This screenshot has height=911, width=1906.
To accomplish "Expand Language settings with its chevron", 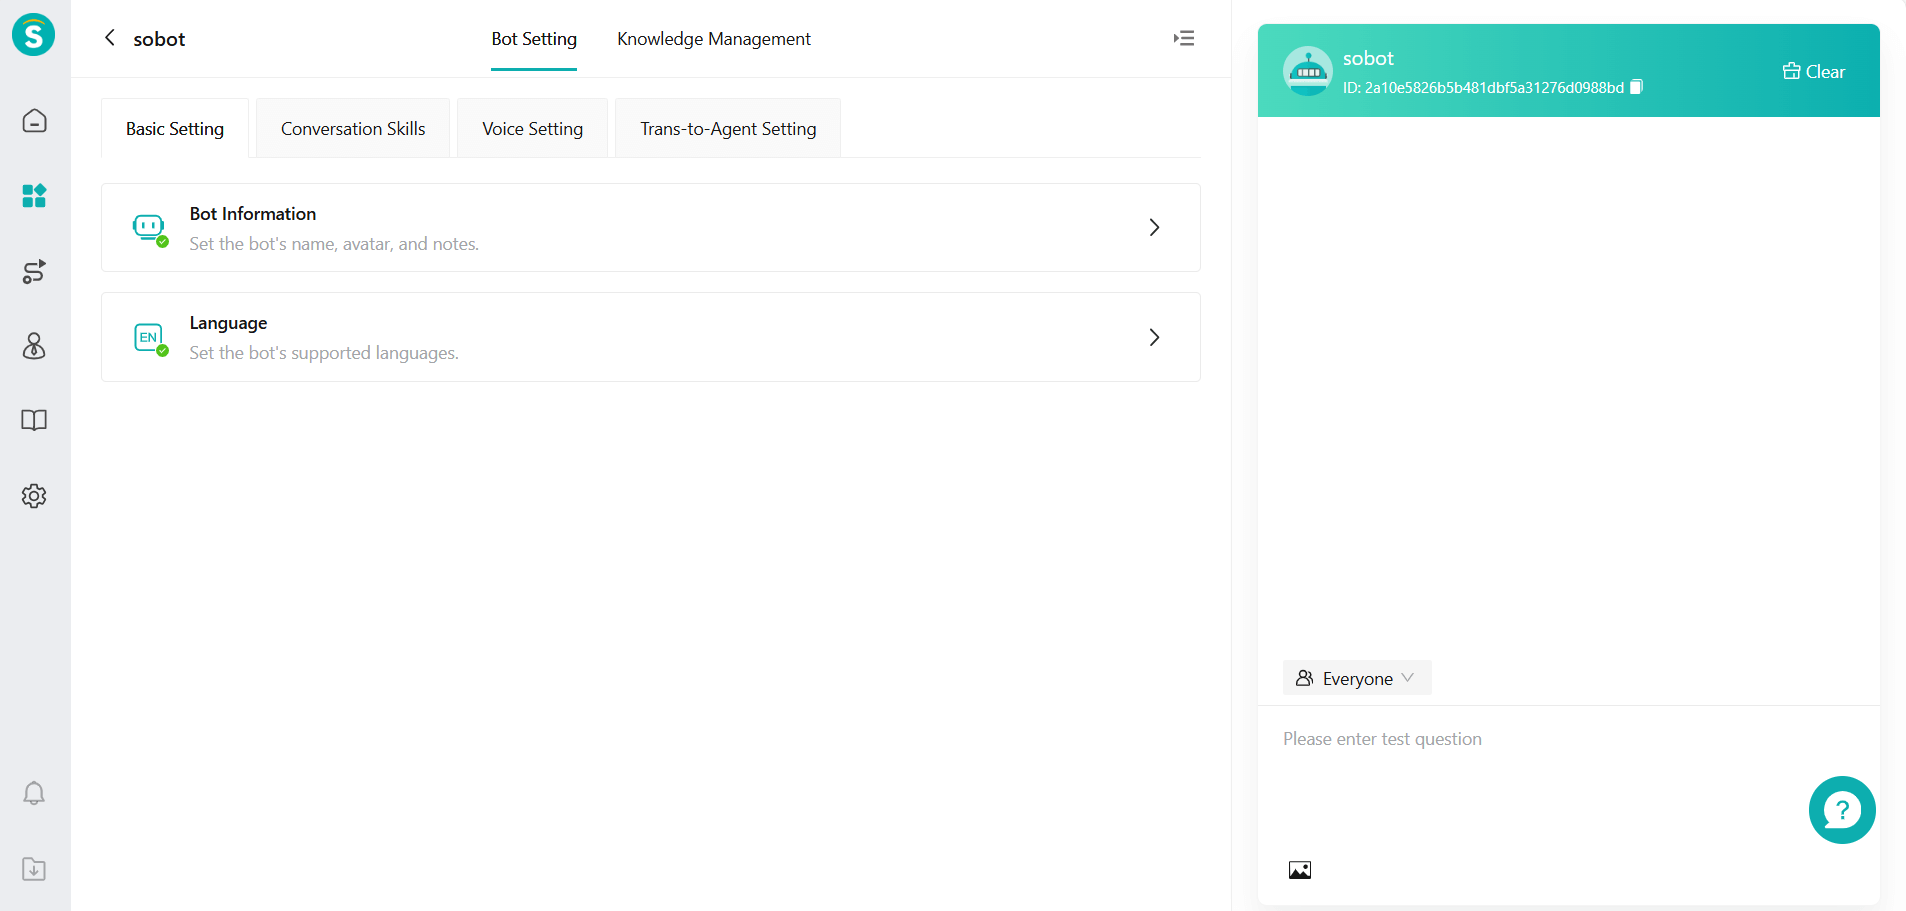I will (1154, 337).
